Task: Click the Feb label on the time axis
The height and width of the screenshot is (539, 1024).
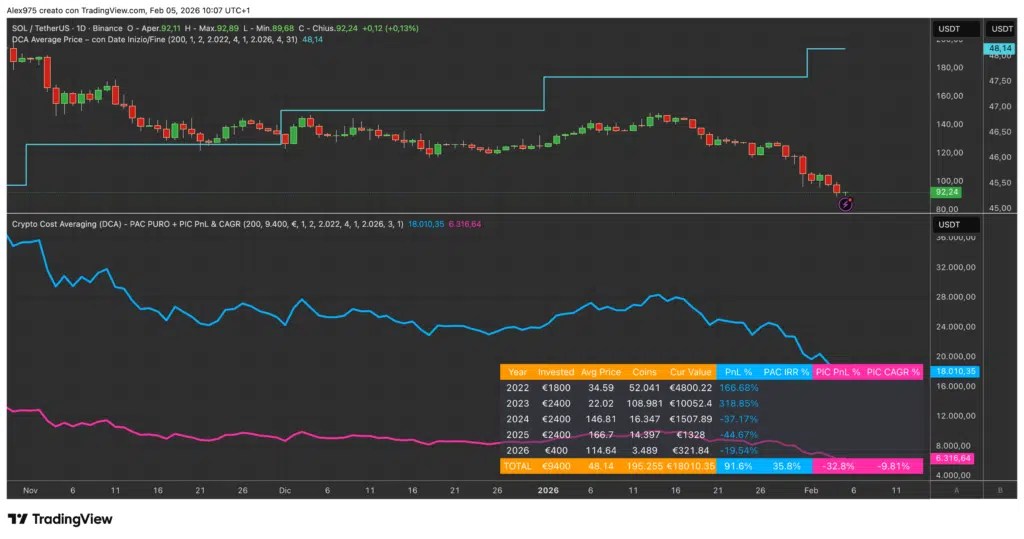Action: tap(810, 490)
